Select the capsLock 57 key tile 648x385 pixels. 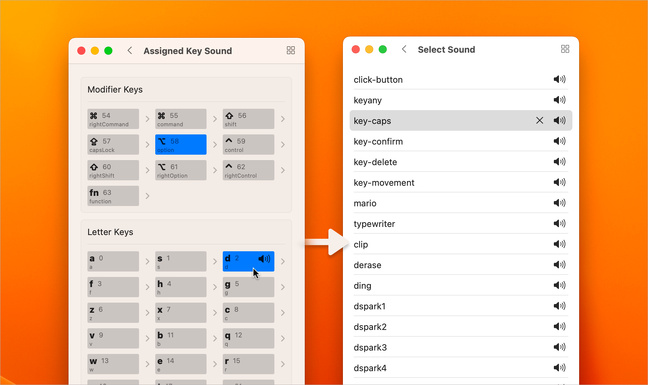pos(113,145)
